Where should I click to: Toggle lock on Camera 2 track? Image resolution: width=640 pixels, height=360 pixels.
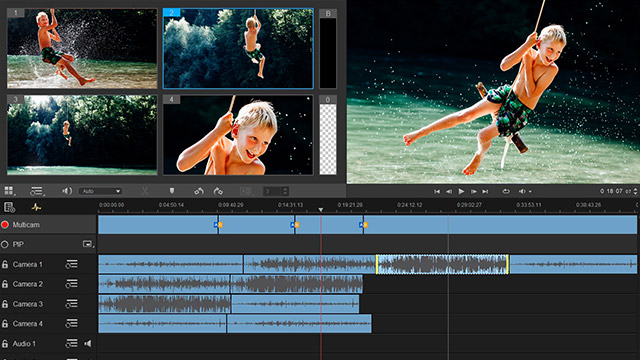[5, 284]
